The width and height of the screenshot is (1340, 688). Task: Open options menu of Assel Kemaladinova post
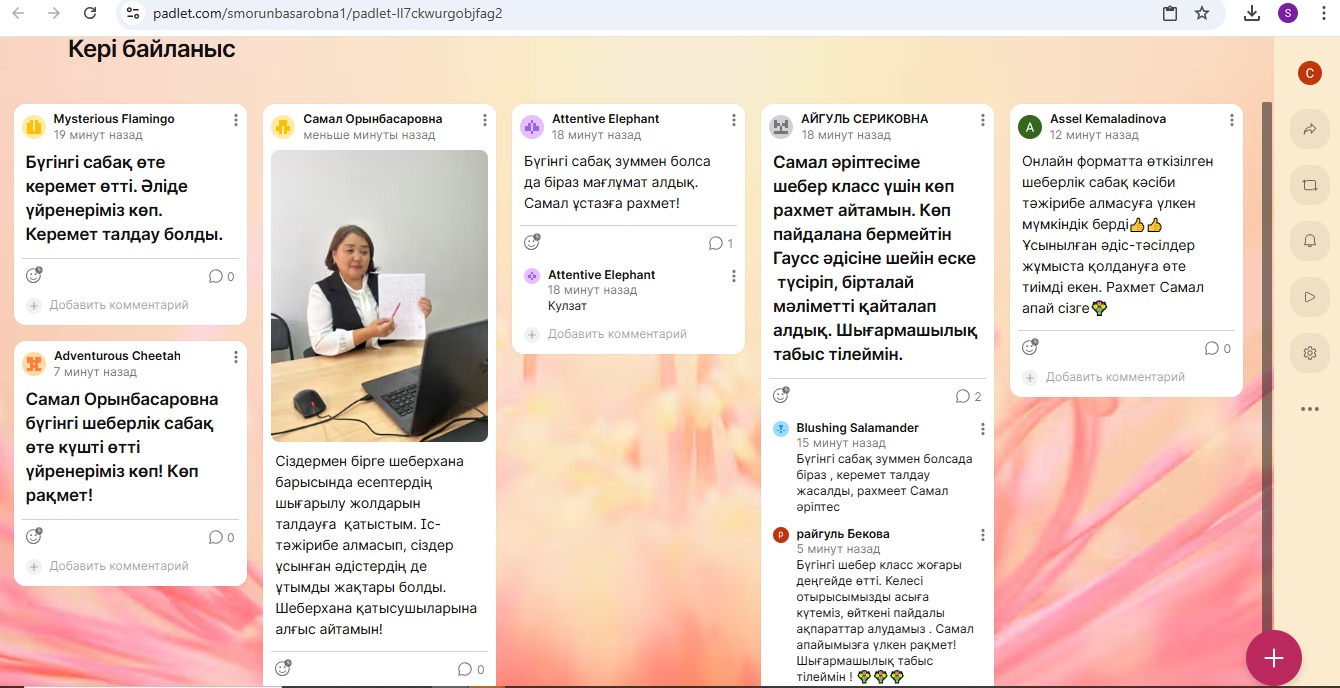click(x=1232, y=120)
